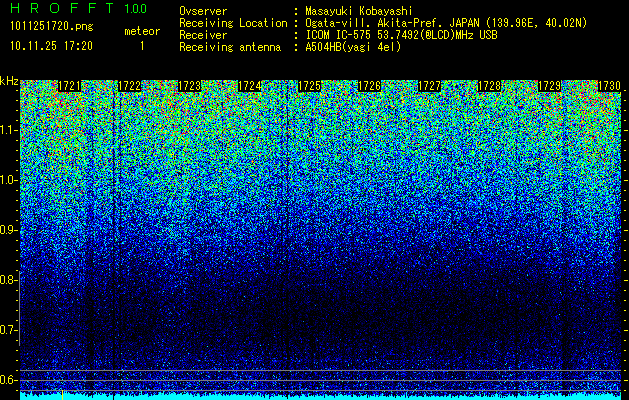Image resolution: width=629 pixels, height=400 pixels.
Task: Select the 1728 time marker
Action: coord(489,86)
